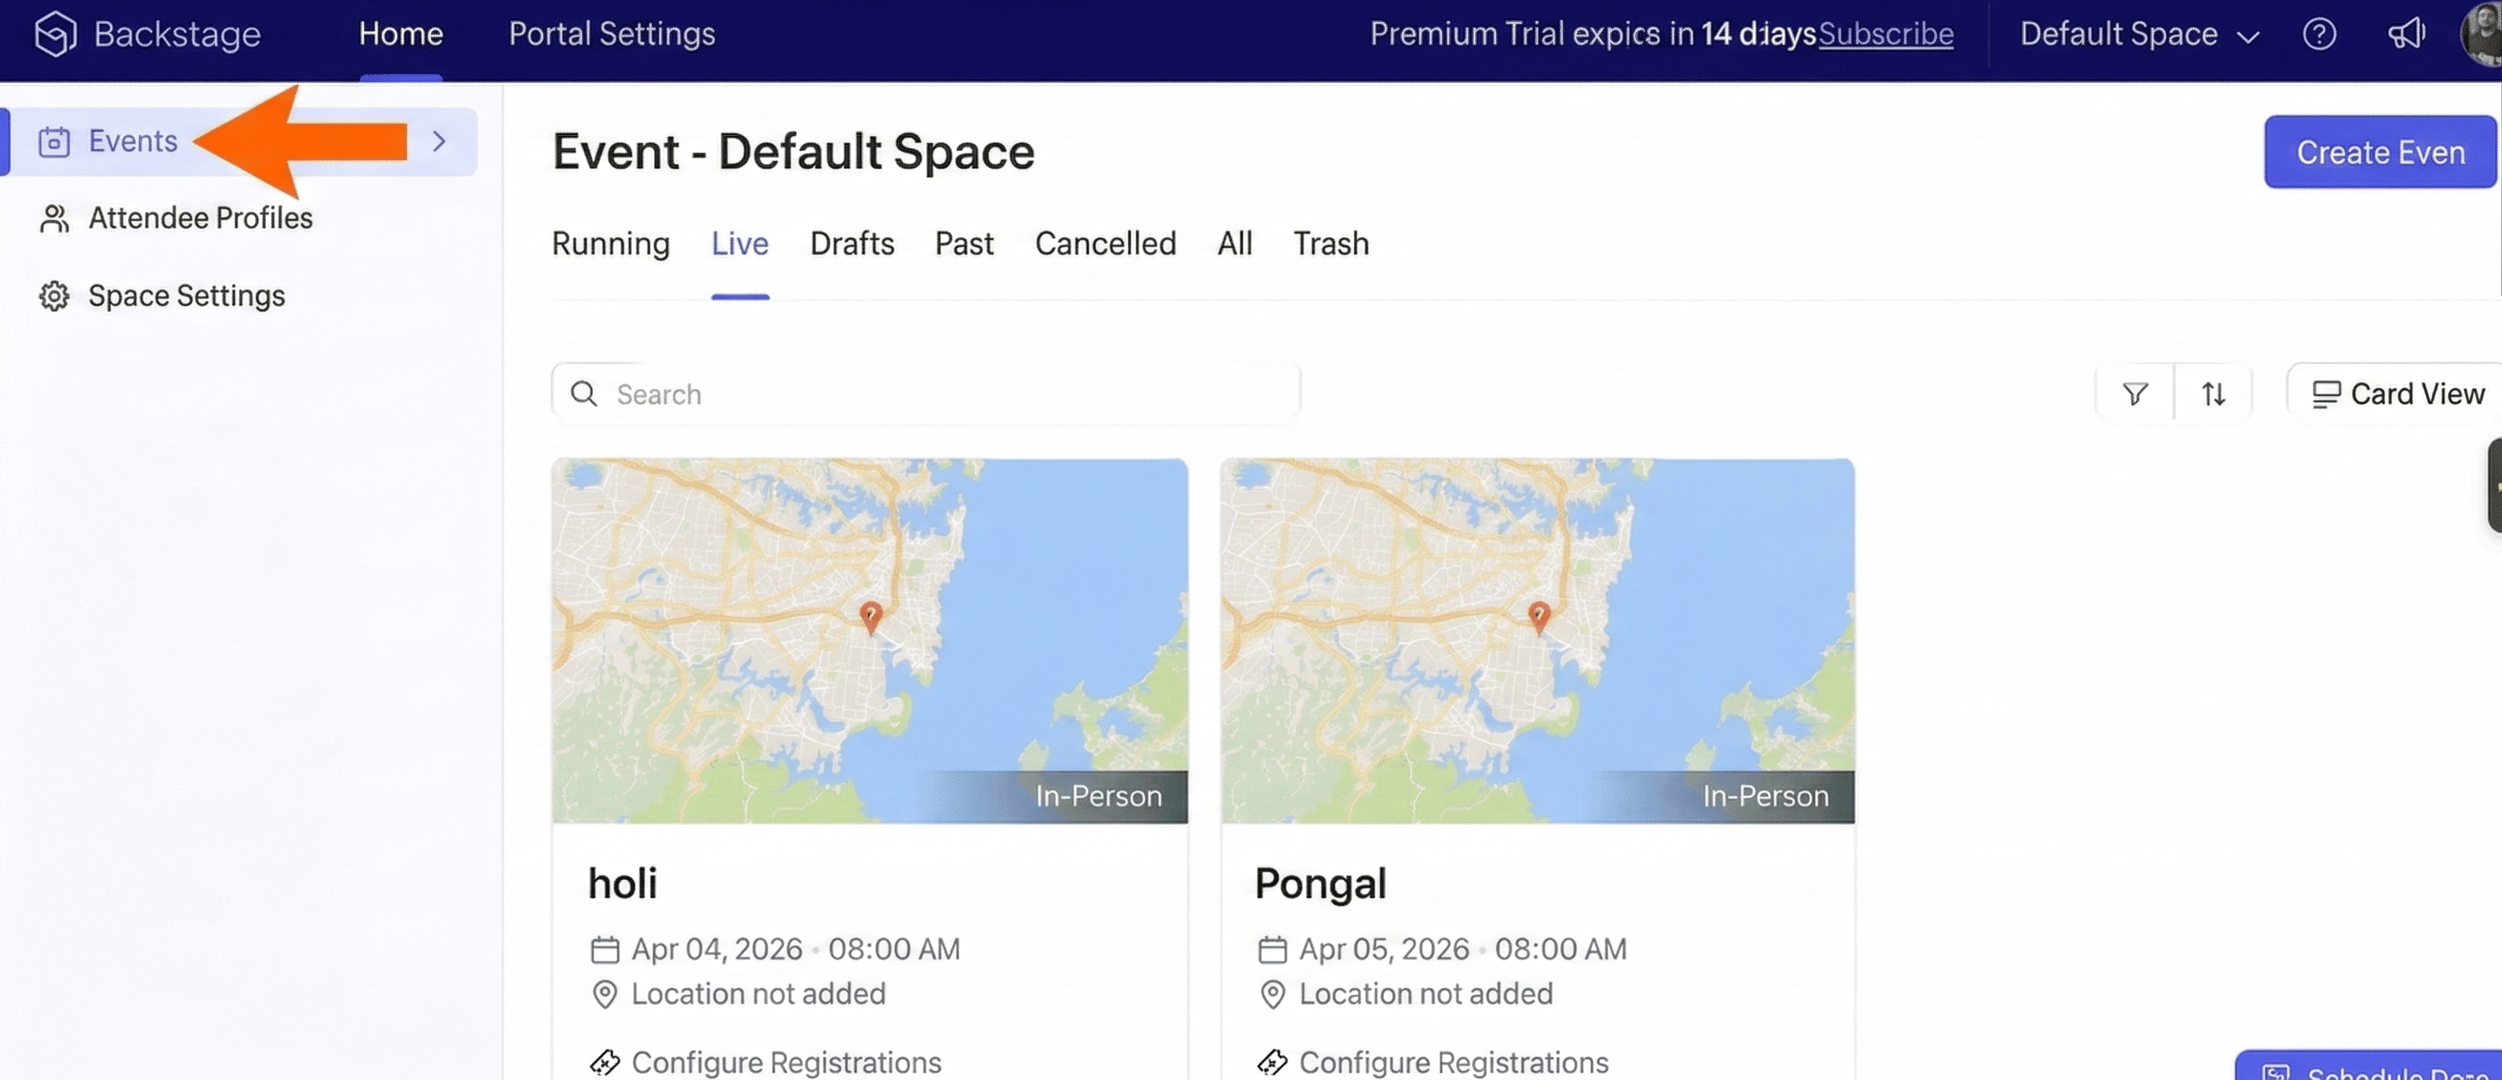Click the sort arrows icon
The height and width of the screenshot is (1080, 2502).
(2213, 394)
